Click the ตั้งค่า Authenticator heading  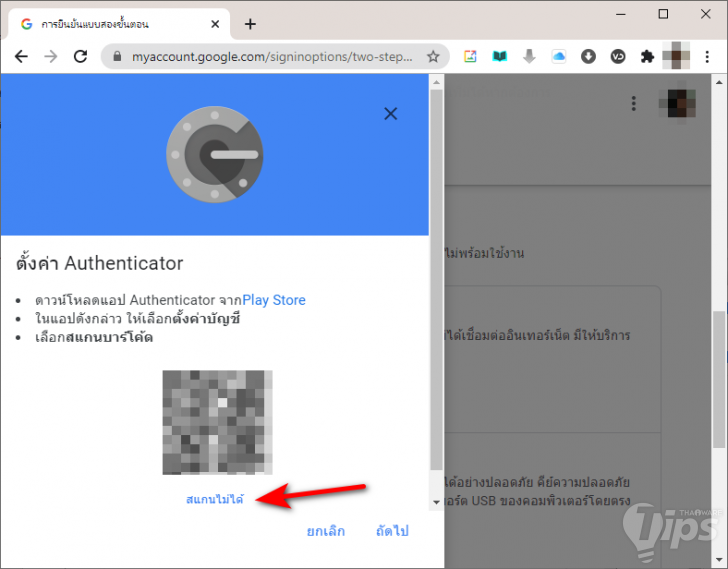pyautogui.click(x=99, y=263)
